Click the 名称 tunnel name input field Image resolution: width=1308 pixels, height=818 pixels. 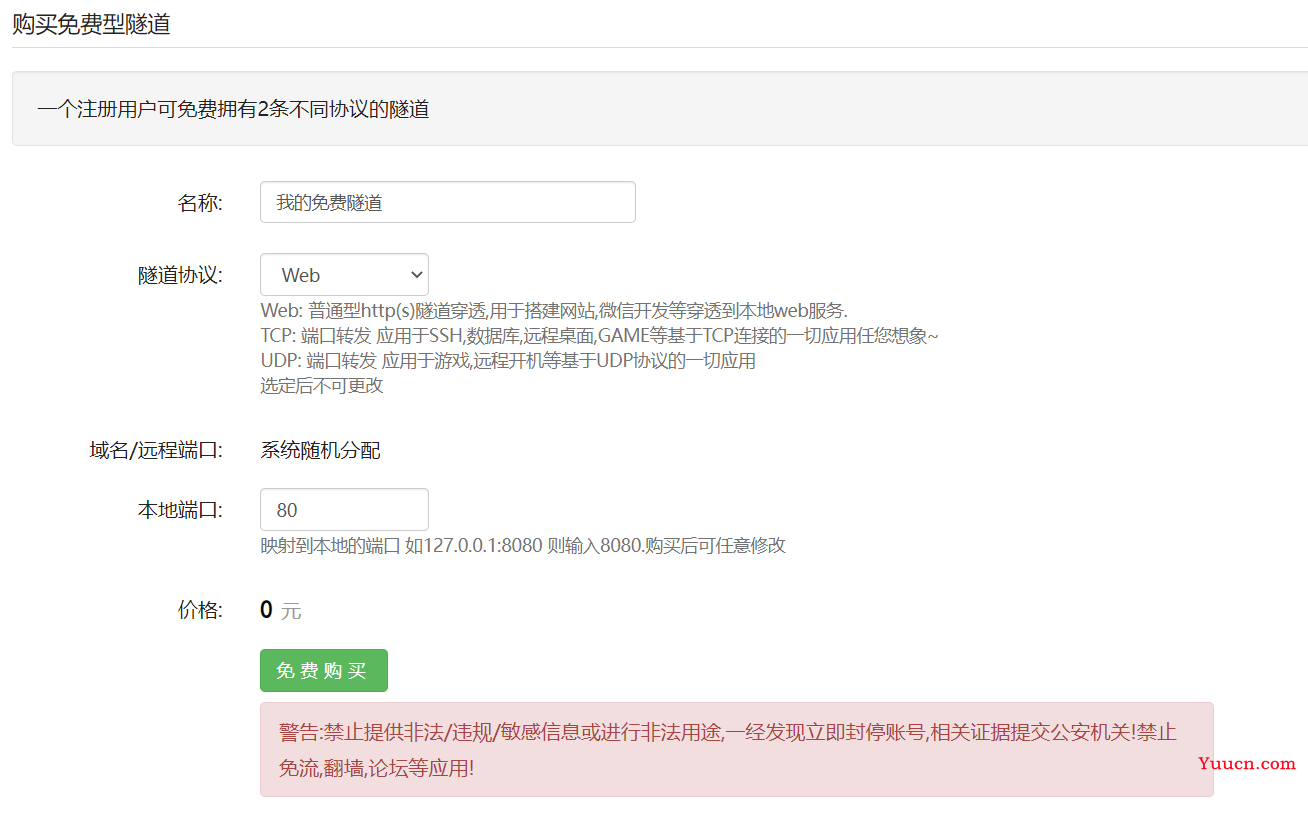[447, 202]
